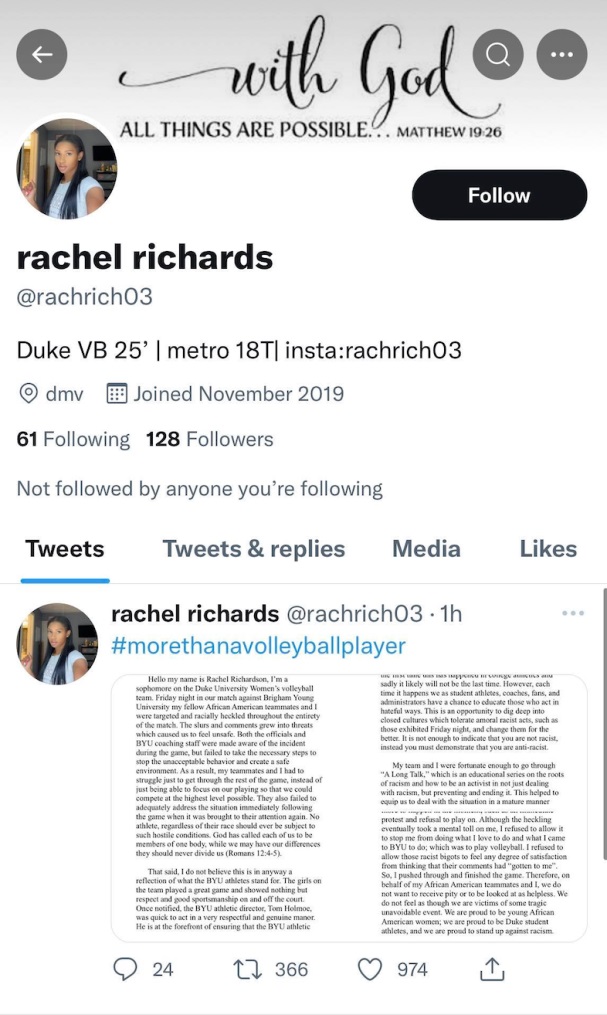Open the Media tab
Viewport: 607px width, 1015px height.
[x=426, y=549]
